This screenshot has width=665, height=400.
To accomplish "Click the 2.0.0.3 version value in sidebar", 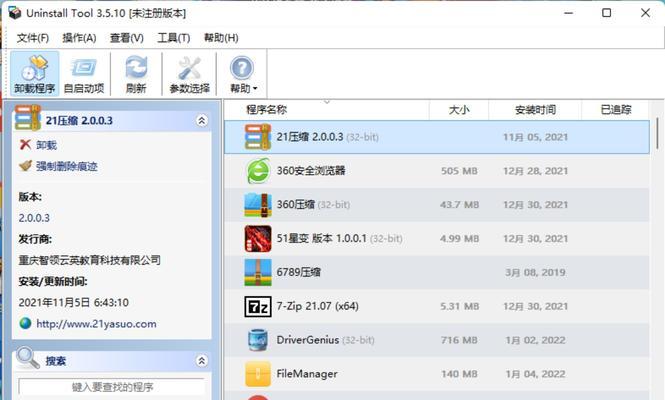I will tap(34, 218).
